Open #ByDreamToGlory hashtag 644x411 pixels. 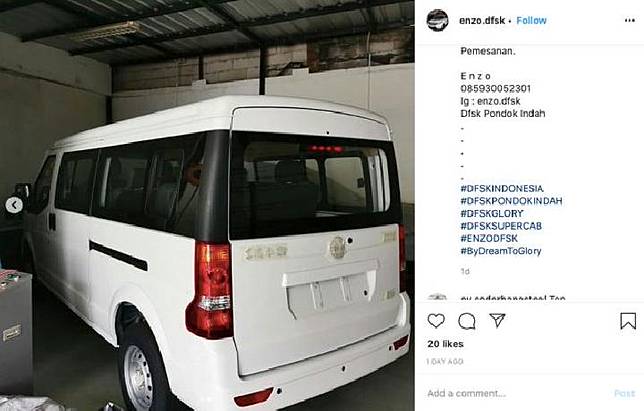pos(501,251)
